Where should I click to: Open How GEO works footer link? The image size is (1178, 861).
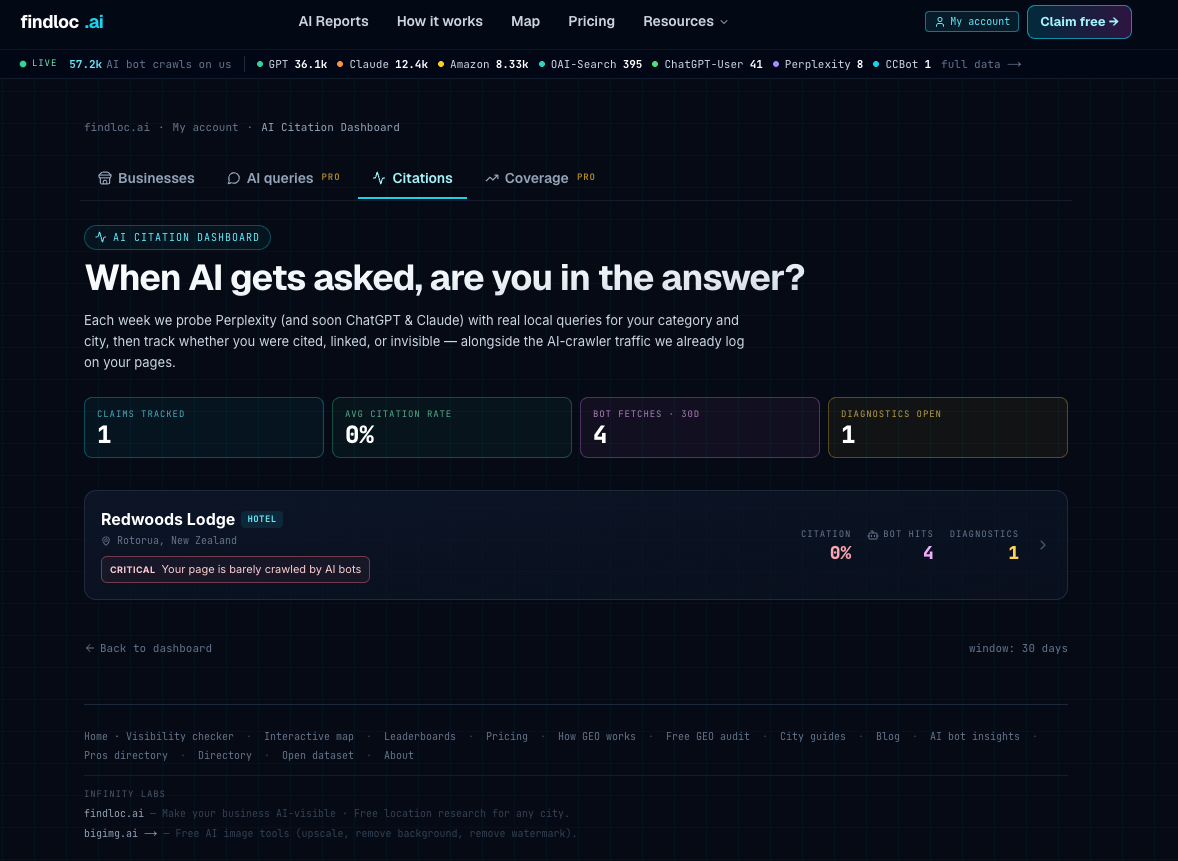tap(597, 736)
